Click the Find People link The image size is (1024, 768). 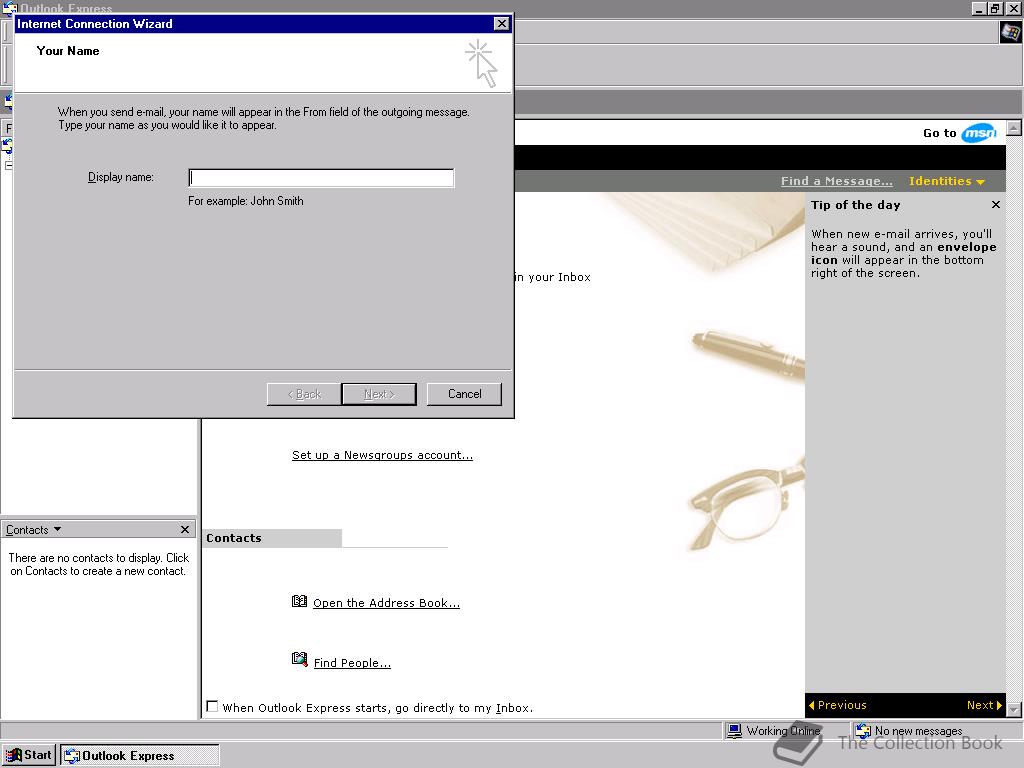352,663
